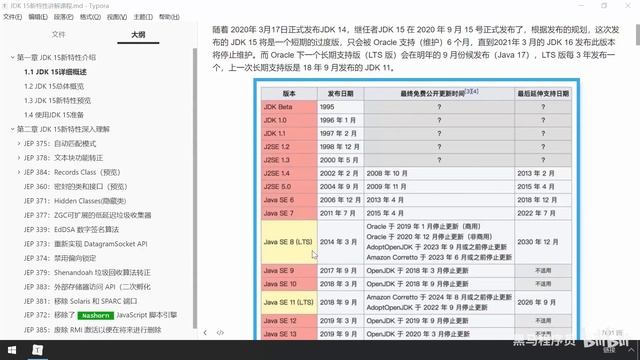Jump to JEP 385 废除 RMI 激活 entry

click(93, 330)
